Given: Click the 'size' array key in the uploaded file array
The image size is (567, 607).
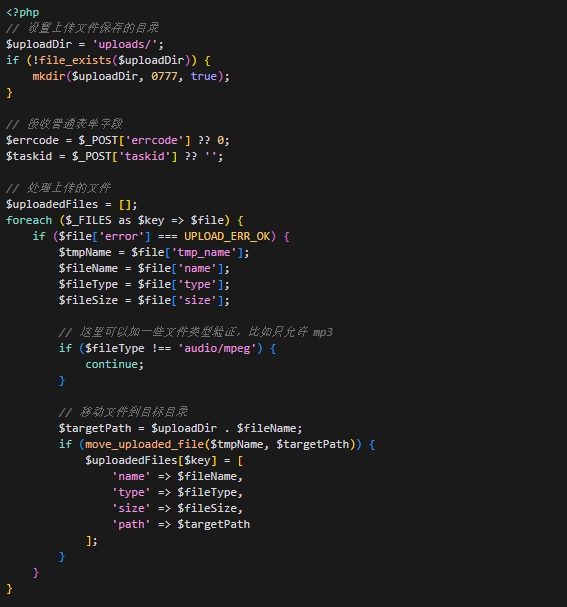Looking at the screenshot, I should [131, 508].
